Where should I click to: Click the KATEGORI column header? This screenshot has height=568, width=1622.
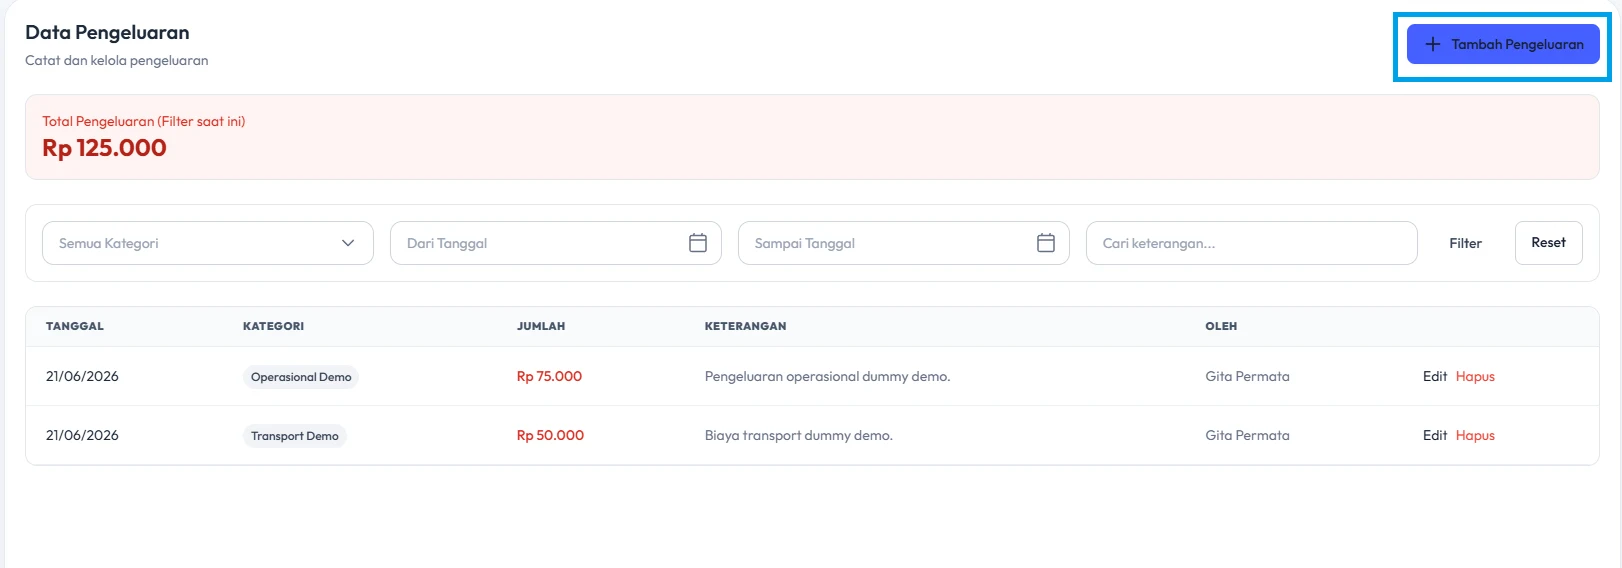click(x=273, y=326)
